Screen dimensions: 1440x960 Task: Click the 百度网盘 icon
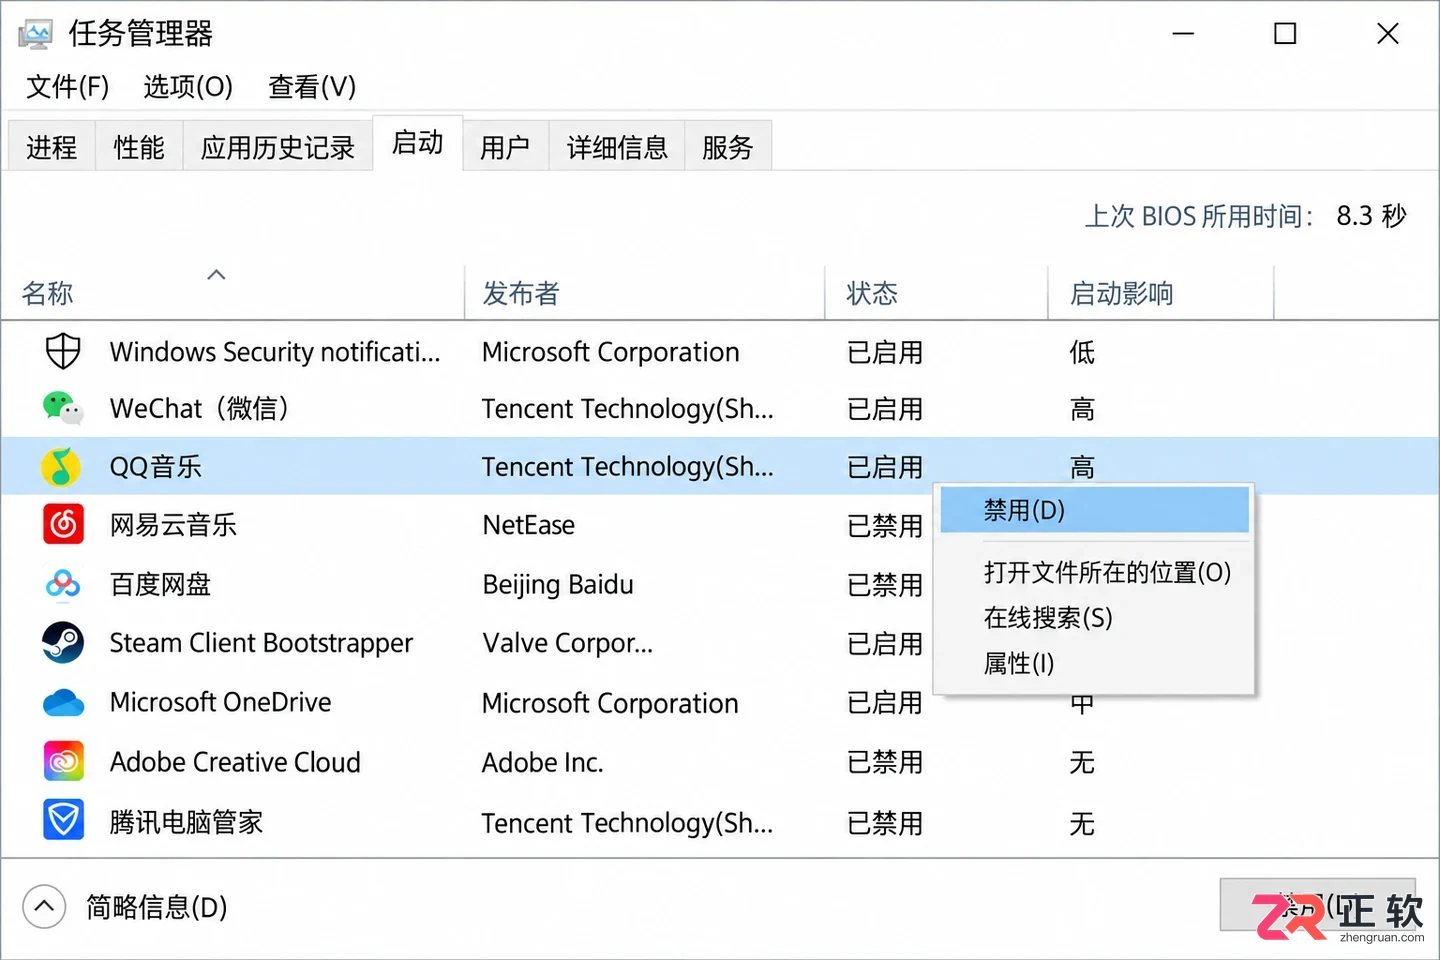click(x=63, y=583)
